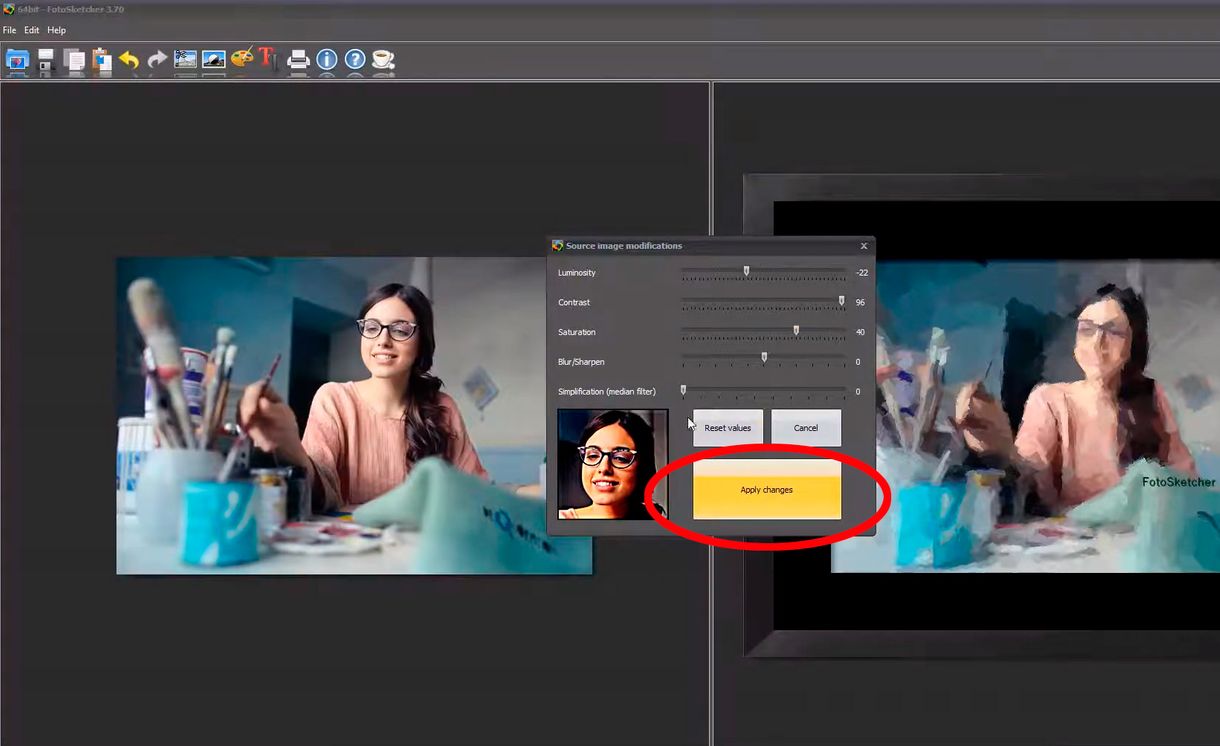Viewport: 1220px width, 746px height.
Task: Click the coffee cup donation icon
Action: click(382, 60)
